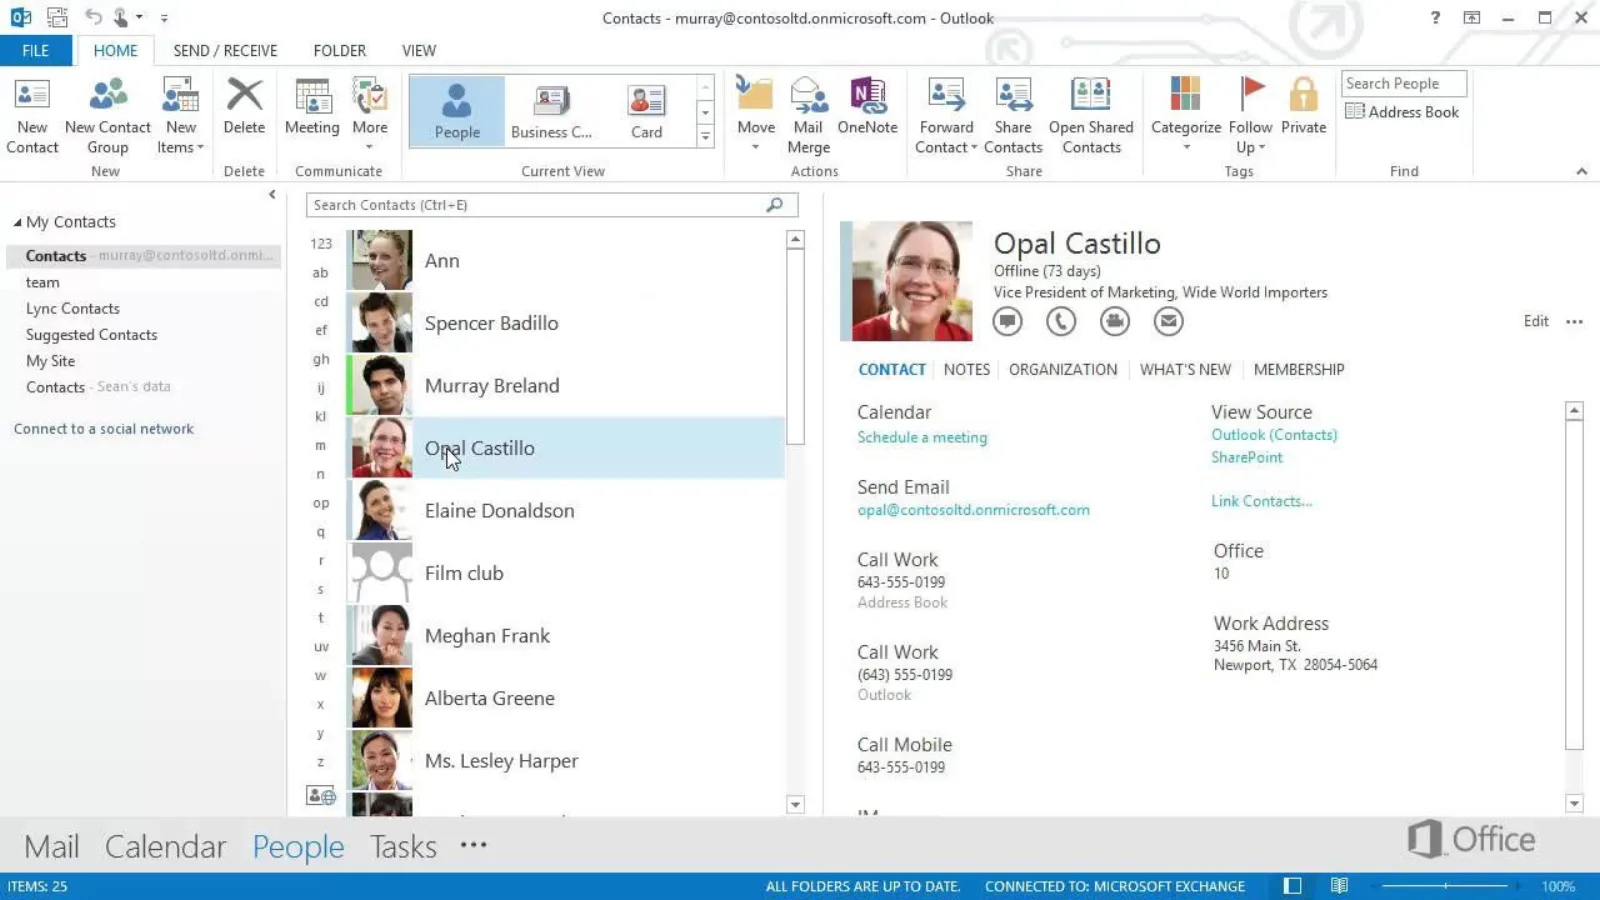Screen dimensions: 1600x900
Task: Open the ORGANIZATION tab
Action: (x=1063, y=369)
